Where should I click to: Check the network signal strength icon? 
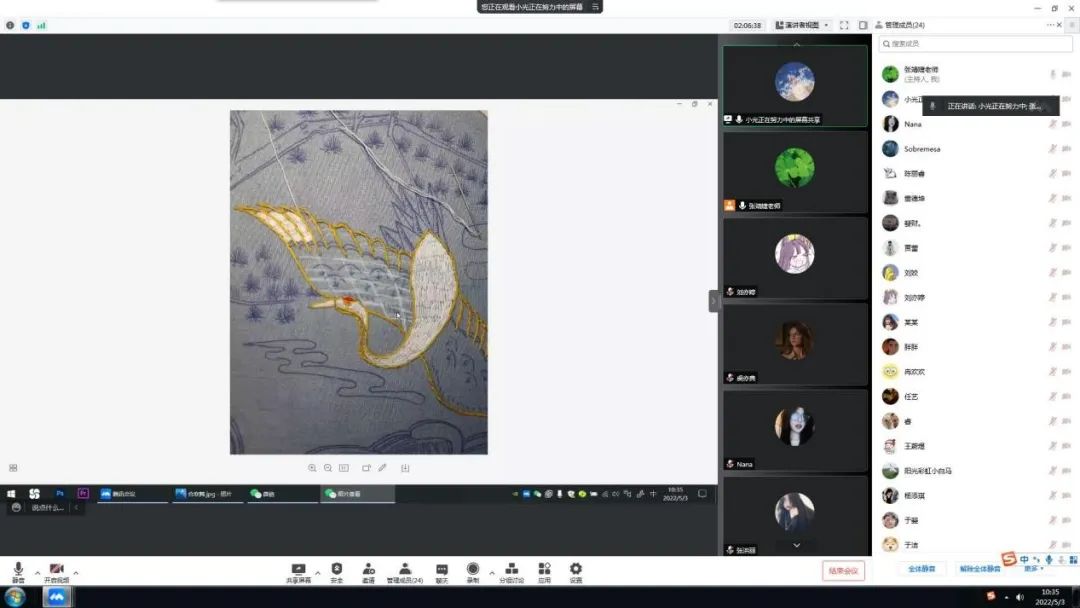point(41,25)
